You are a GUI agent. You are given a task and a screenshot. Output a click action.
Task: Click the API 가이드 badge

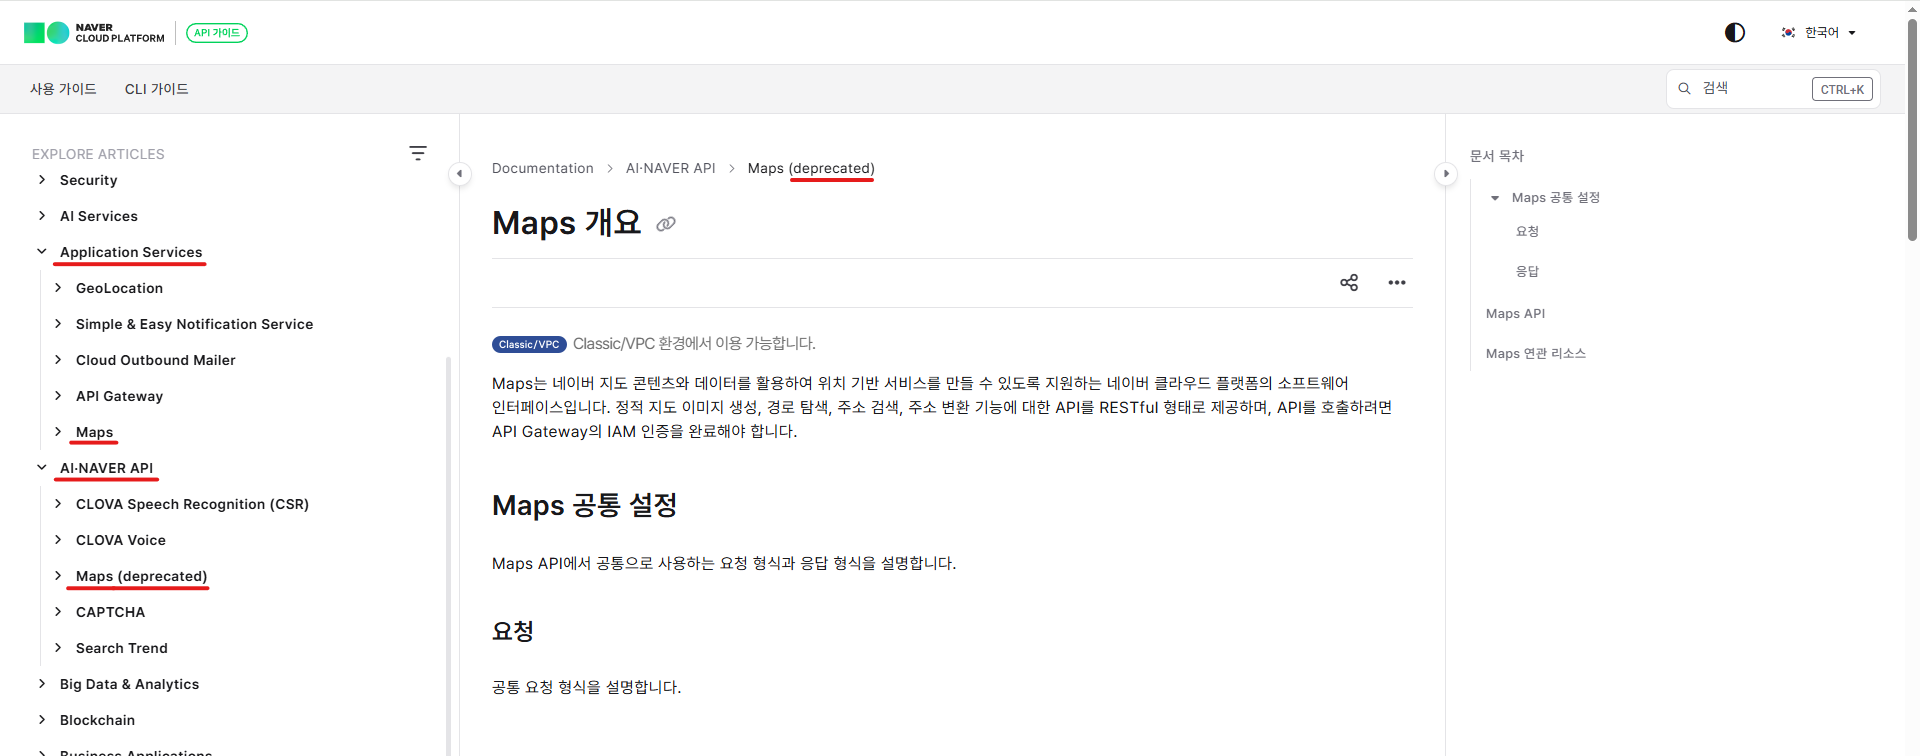click(217, 33)
